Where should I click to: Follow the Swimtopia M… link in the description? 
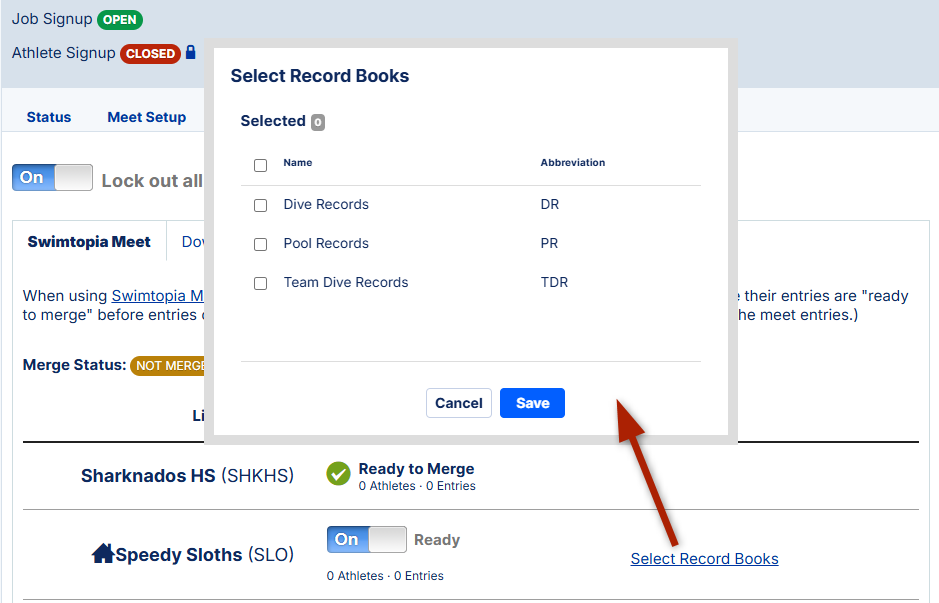[x=157, y=296]
